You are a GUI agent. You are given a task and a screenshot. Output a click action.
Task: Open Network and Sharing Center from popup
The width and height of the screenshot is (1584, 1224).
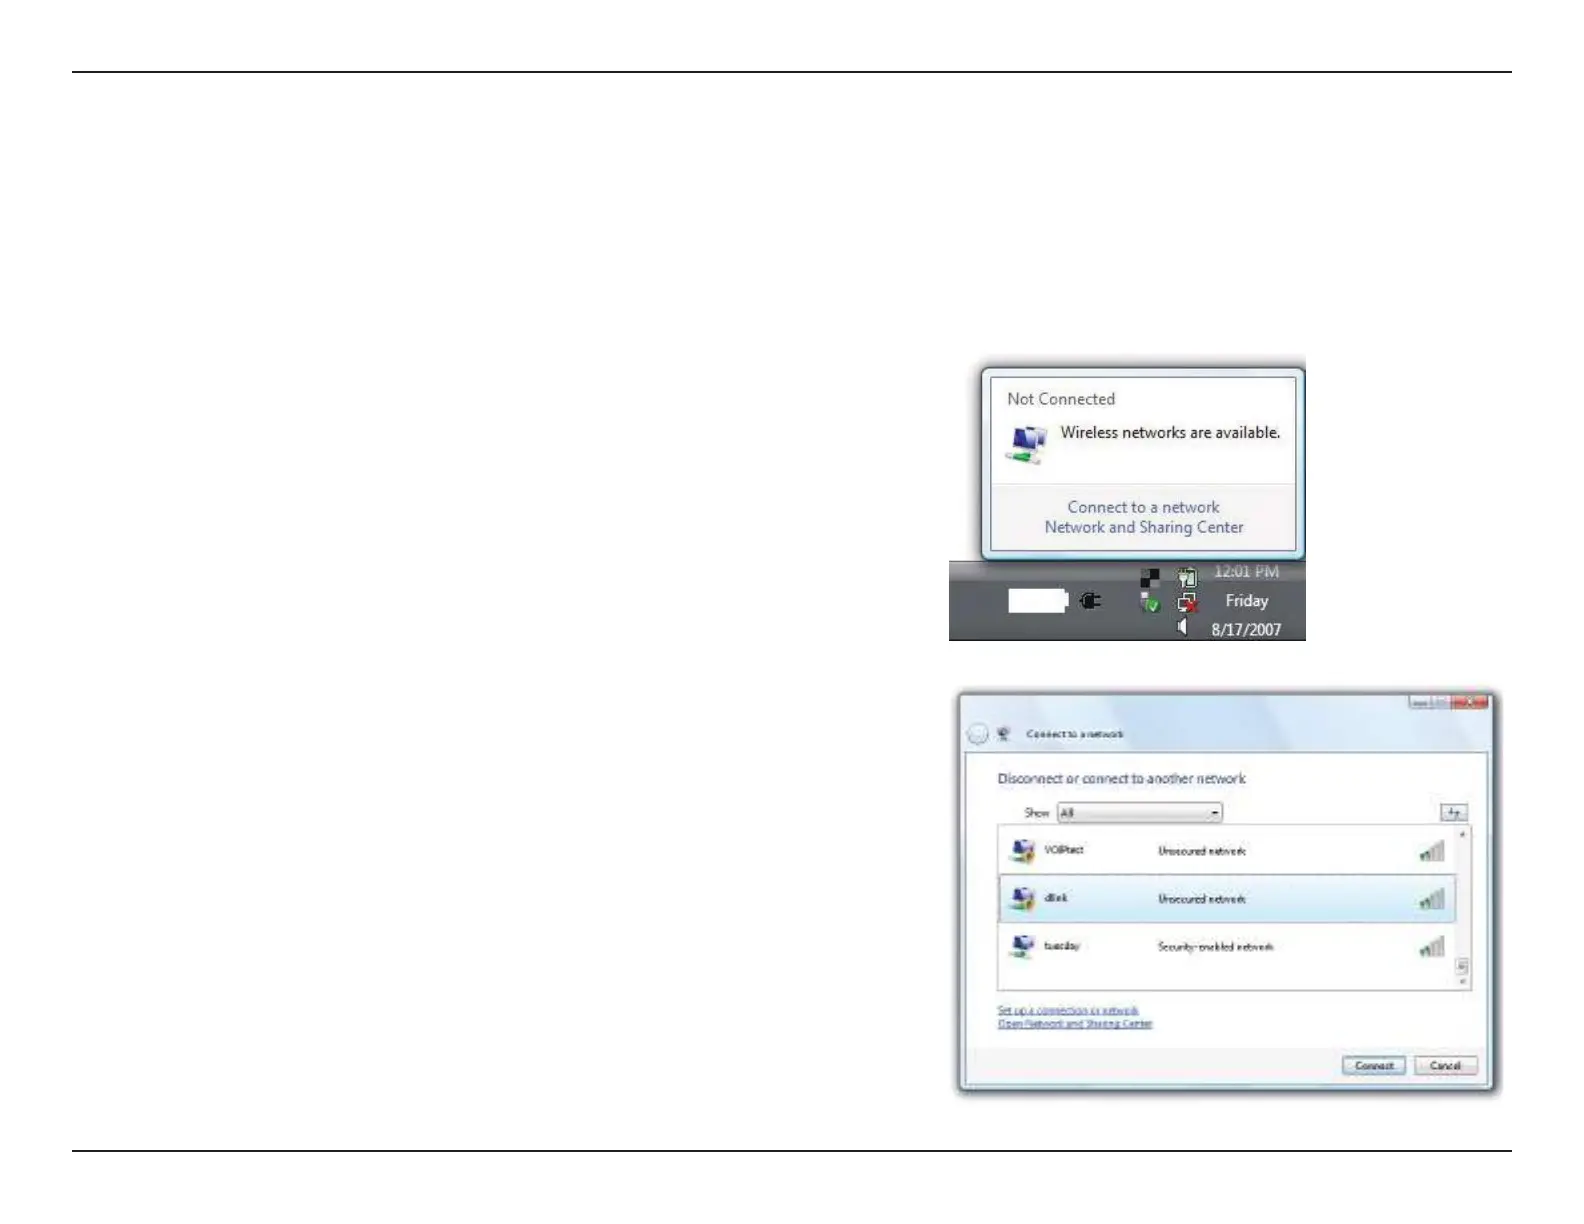[1144, 527]
